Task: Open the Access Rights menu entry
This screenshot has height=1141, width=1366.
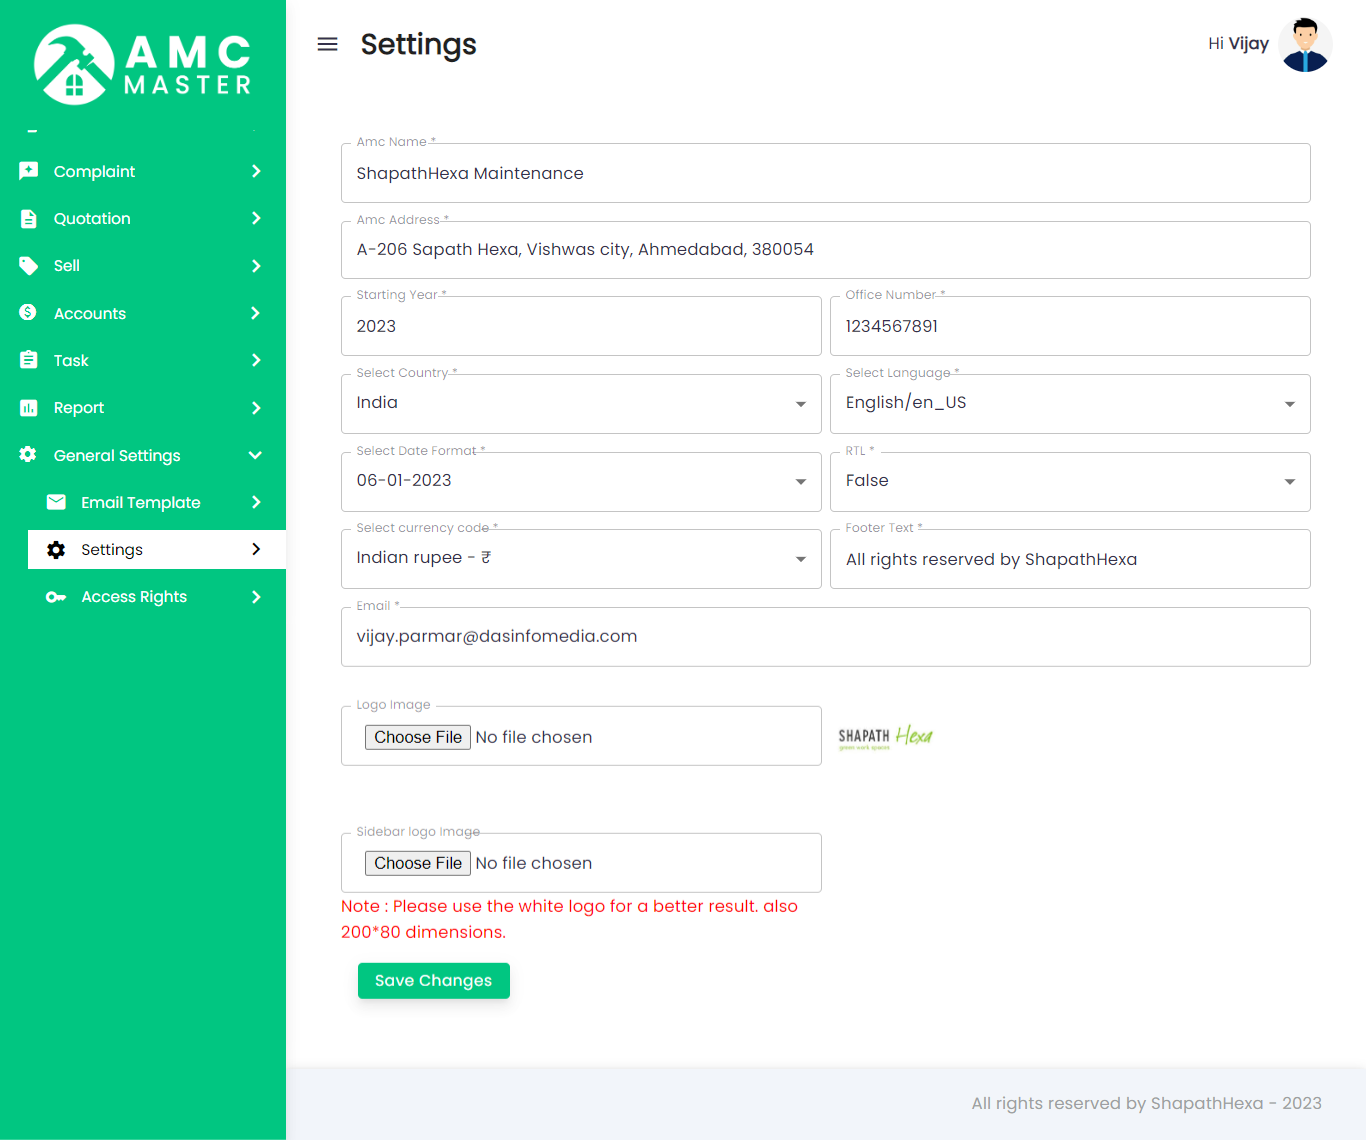Action: tap(134, 596)
